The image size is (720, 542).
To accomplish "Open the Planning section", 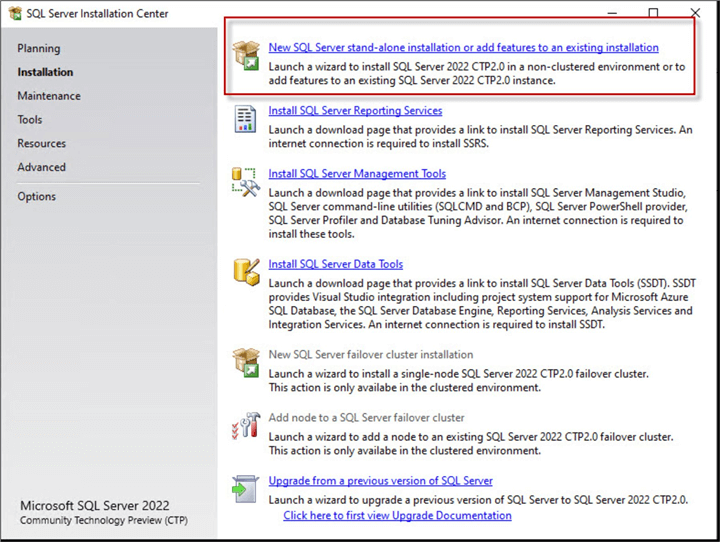I will click(x=39, y=48).
